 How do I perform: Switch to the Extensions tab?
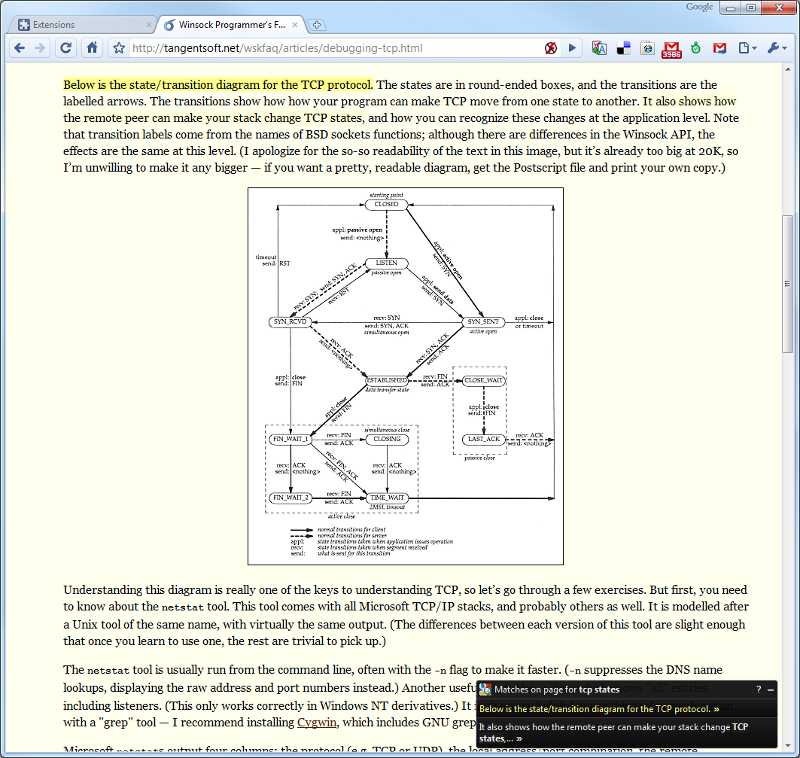tap(84, 24)
